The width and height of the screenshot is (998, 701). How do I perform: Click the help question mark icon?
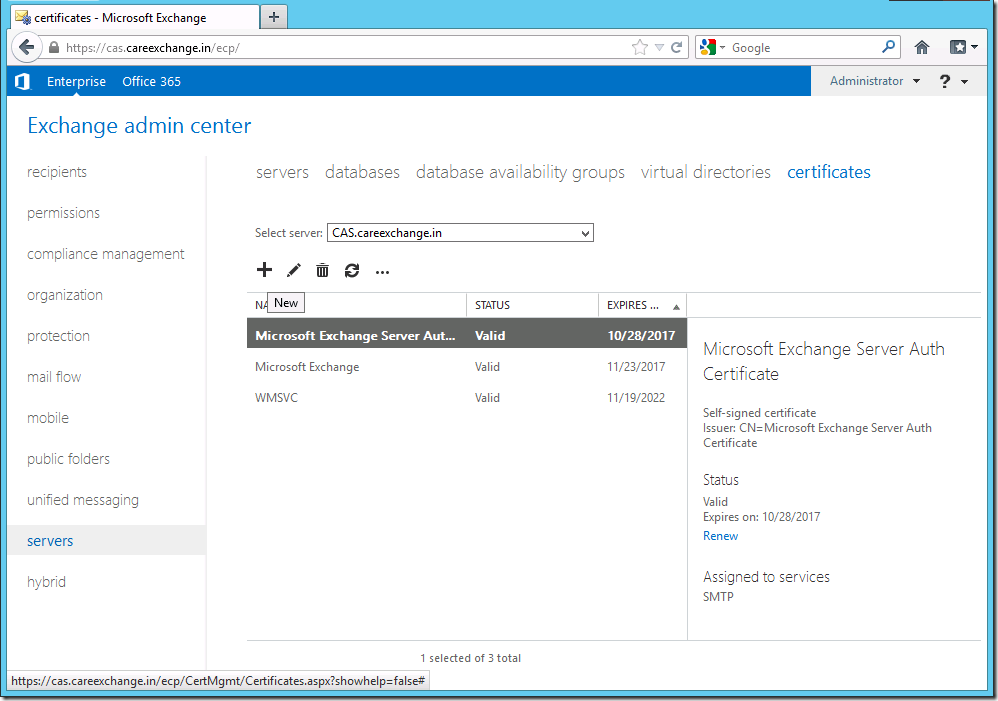click(945, 81)
